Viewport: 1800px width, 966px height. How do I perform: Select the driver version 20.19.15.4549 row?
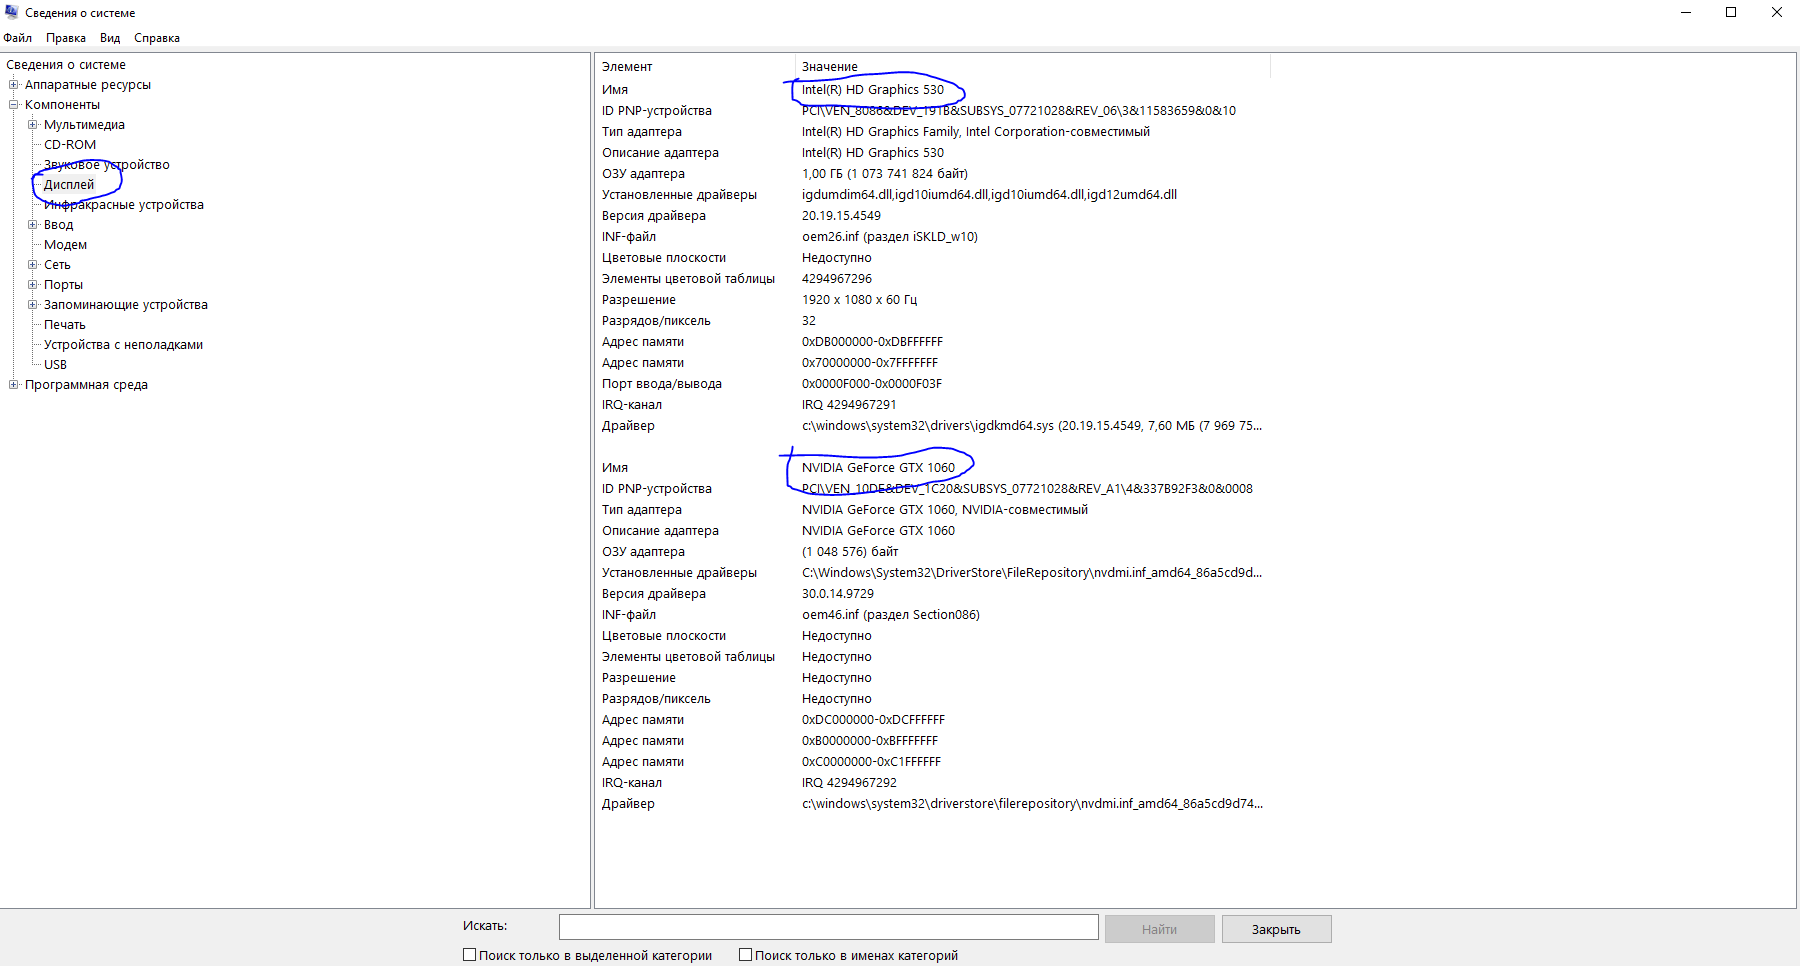930,216
